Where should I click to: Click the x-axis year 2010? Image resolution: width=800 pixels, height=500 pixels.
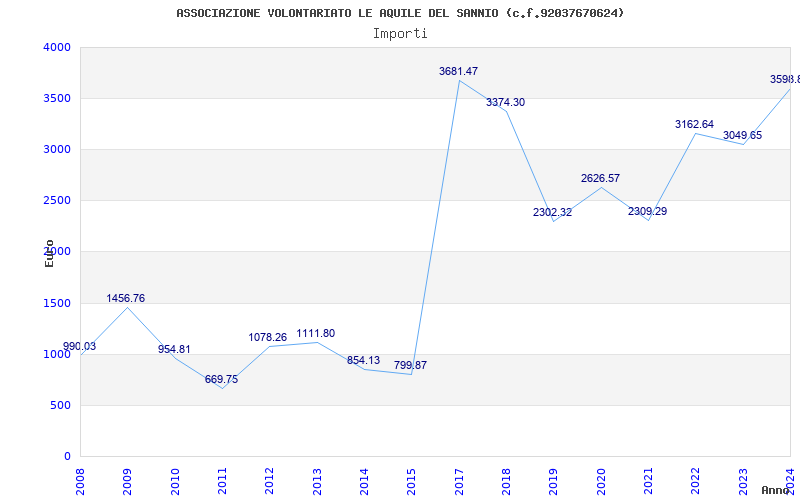(175, 482)
